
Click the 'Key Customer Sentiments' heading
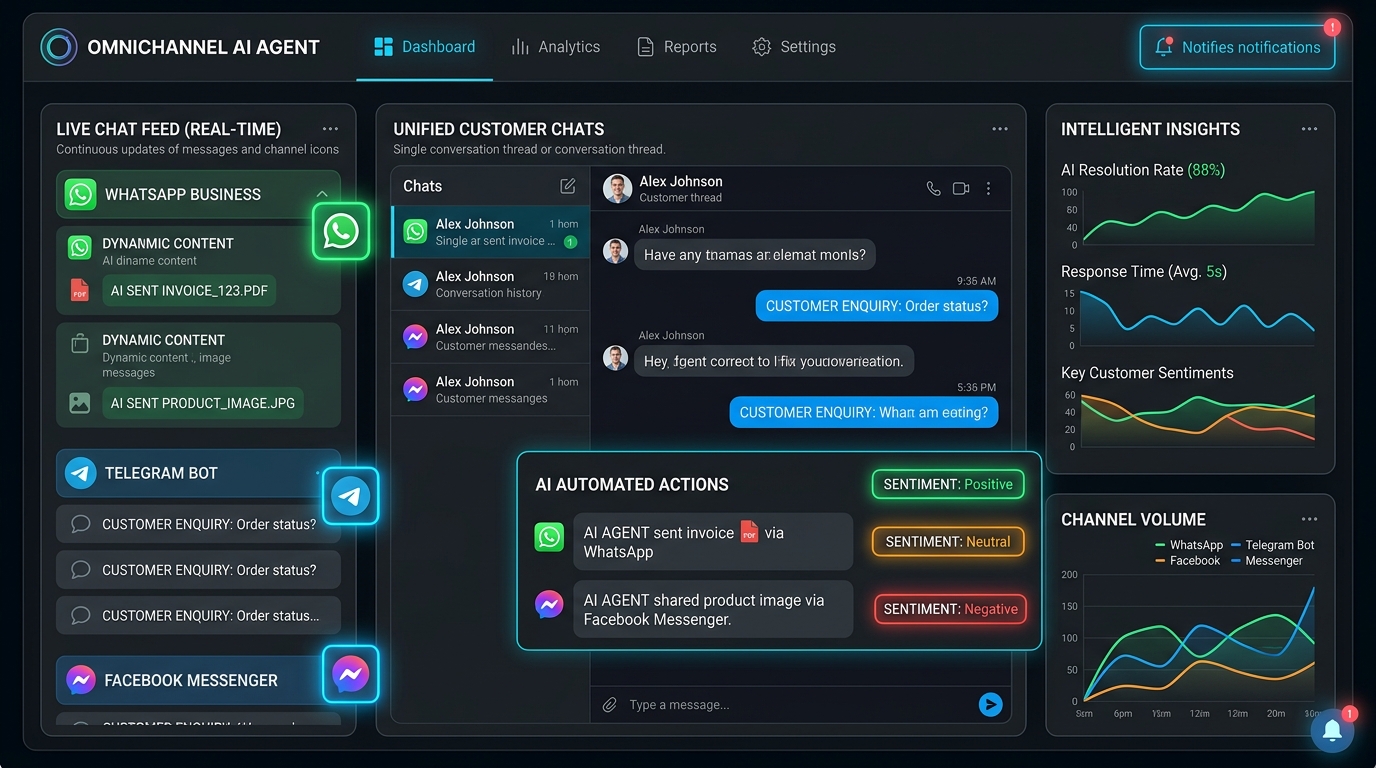point(1147,373)
